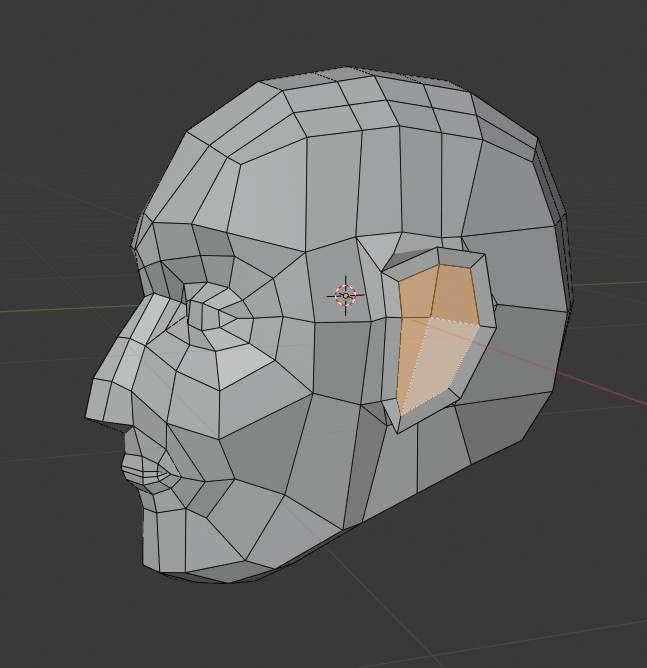The height and width of the screenshot is (668, 647).
Task: Select the upper-left orange face inside the ear
Action: click(417, 294)
